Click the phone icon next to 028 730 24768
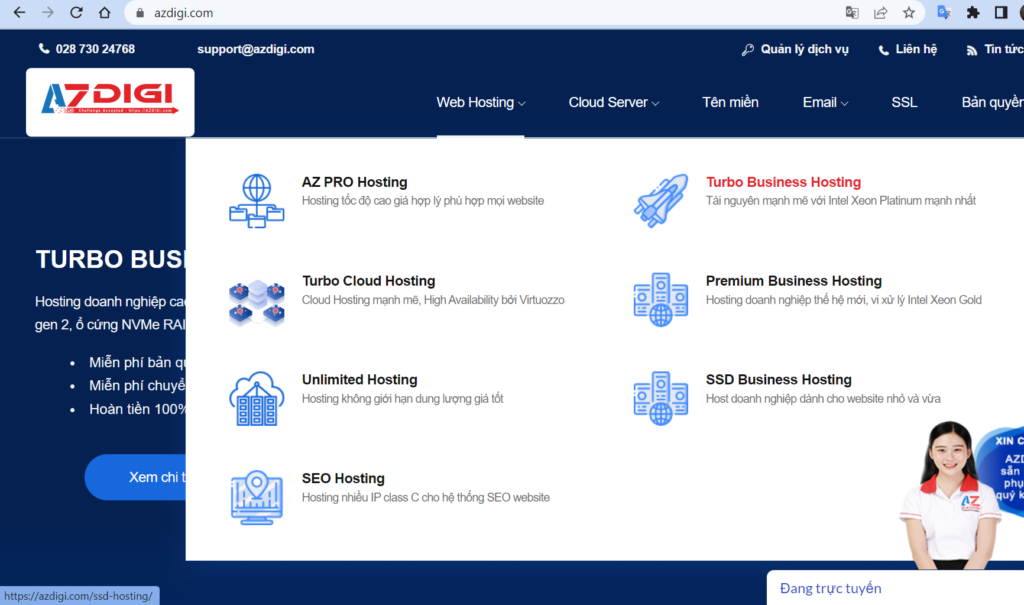 pyautogui.click(x=43, y=48)
